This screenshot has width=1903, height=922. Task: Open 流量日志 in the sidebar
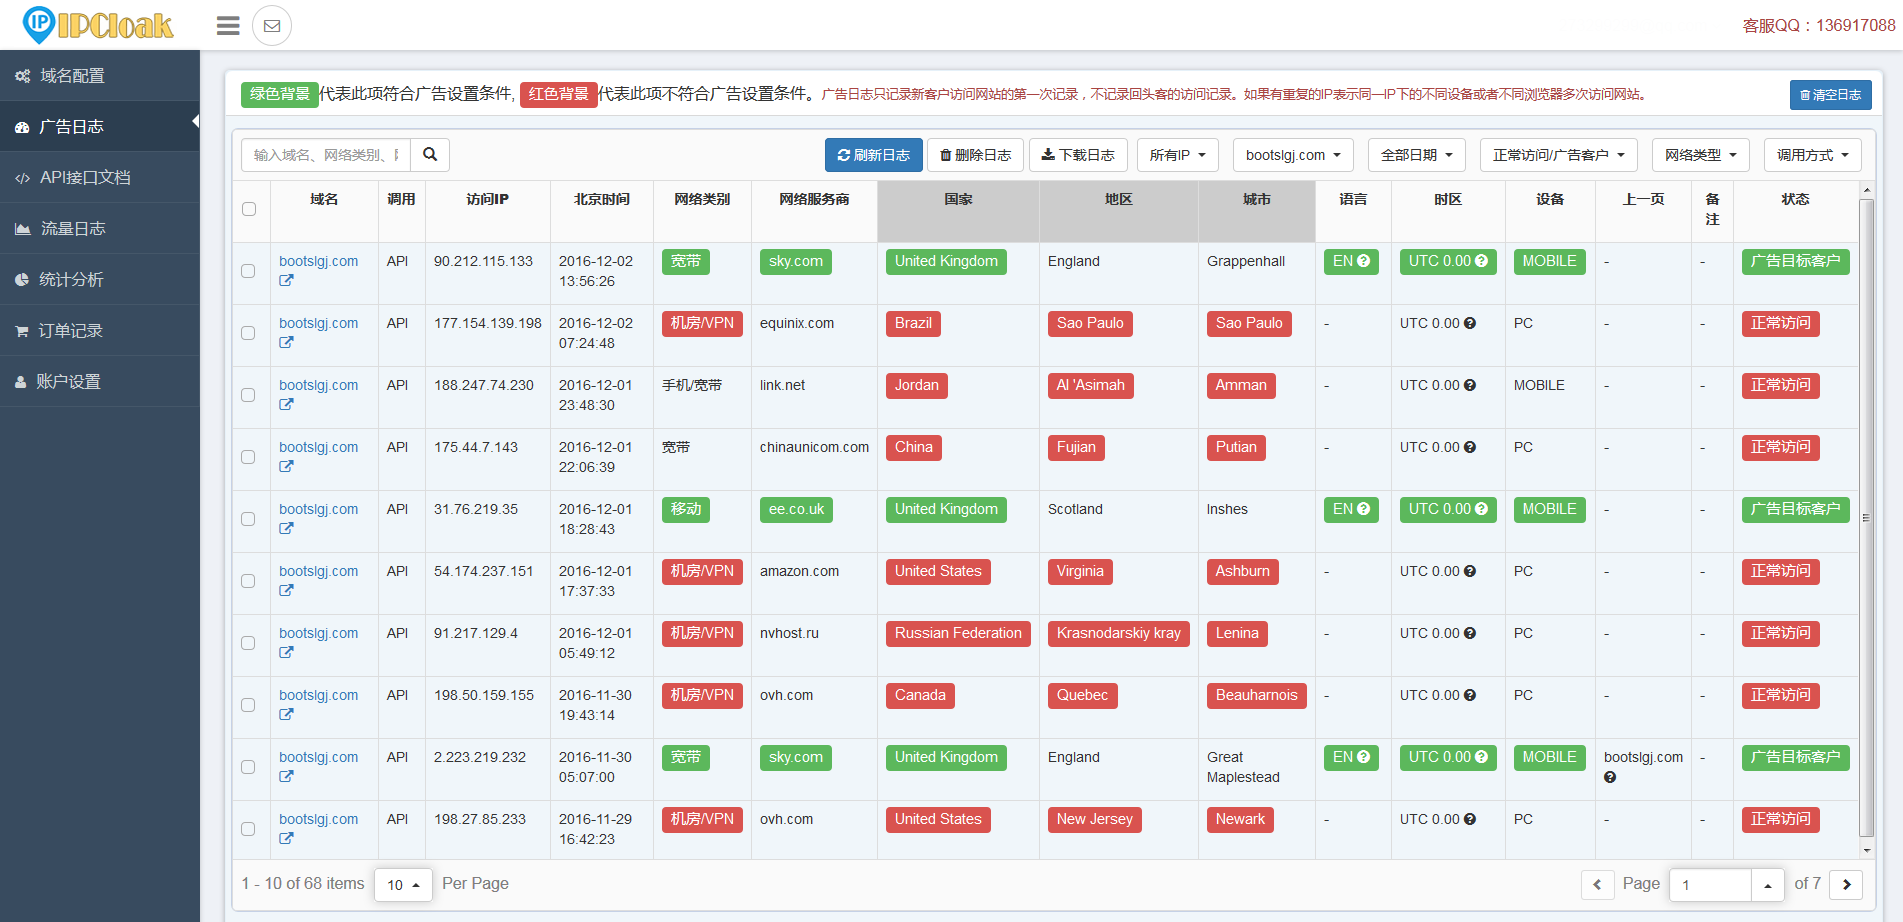coord(100,229)
